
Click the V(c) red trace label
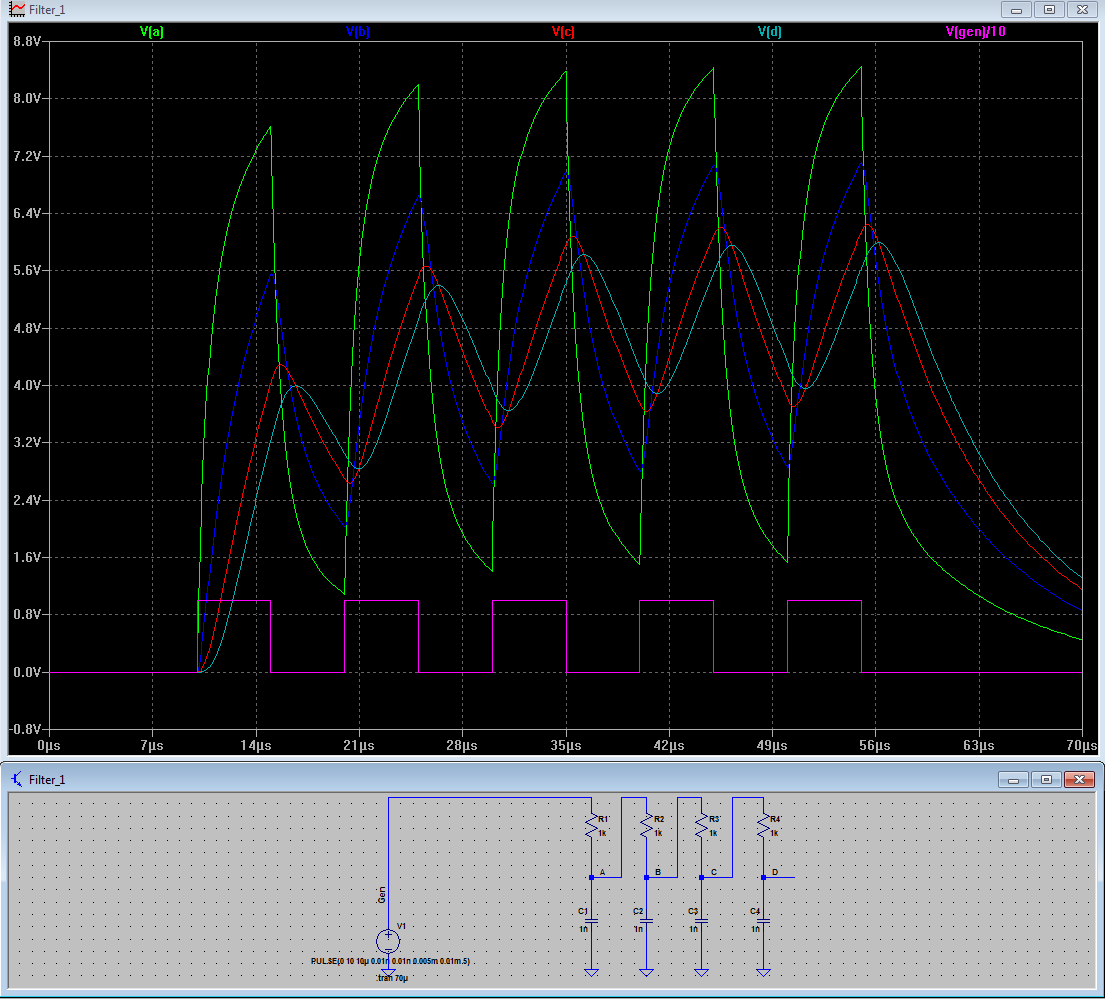point(563,31)
